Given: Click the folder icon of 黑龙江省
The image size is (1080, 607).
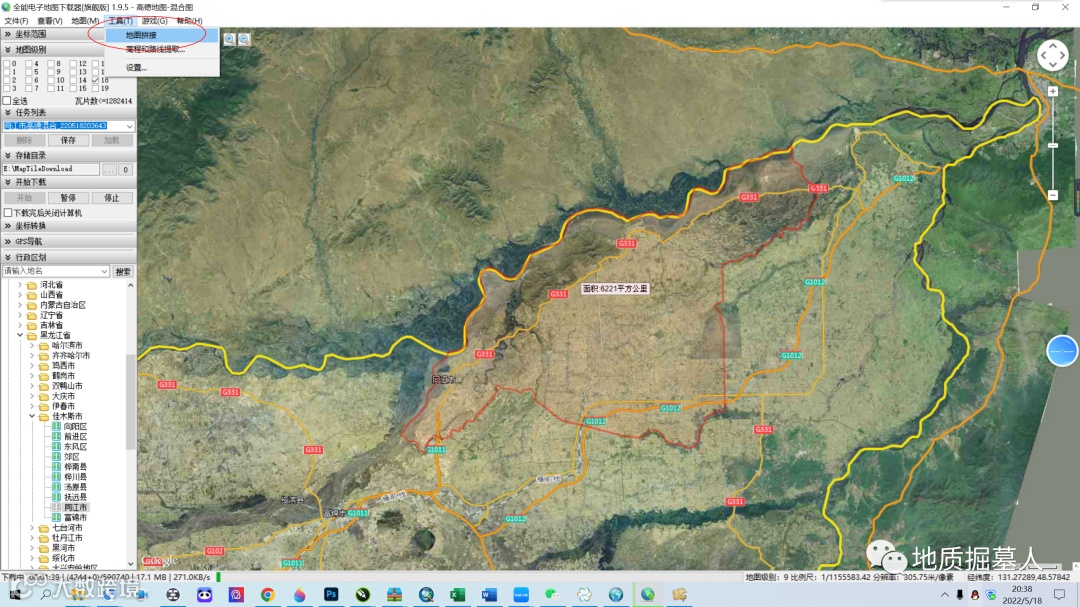Looking at the screenshot, I should point(32,336).
